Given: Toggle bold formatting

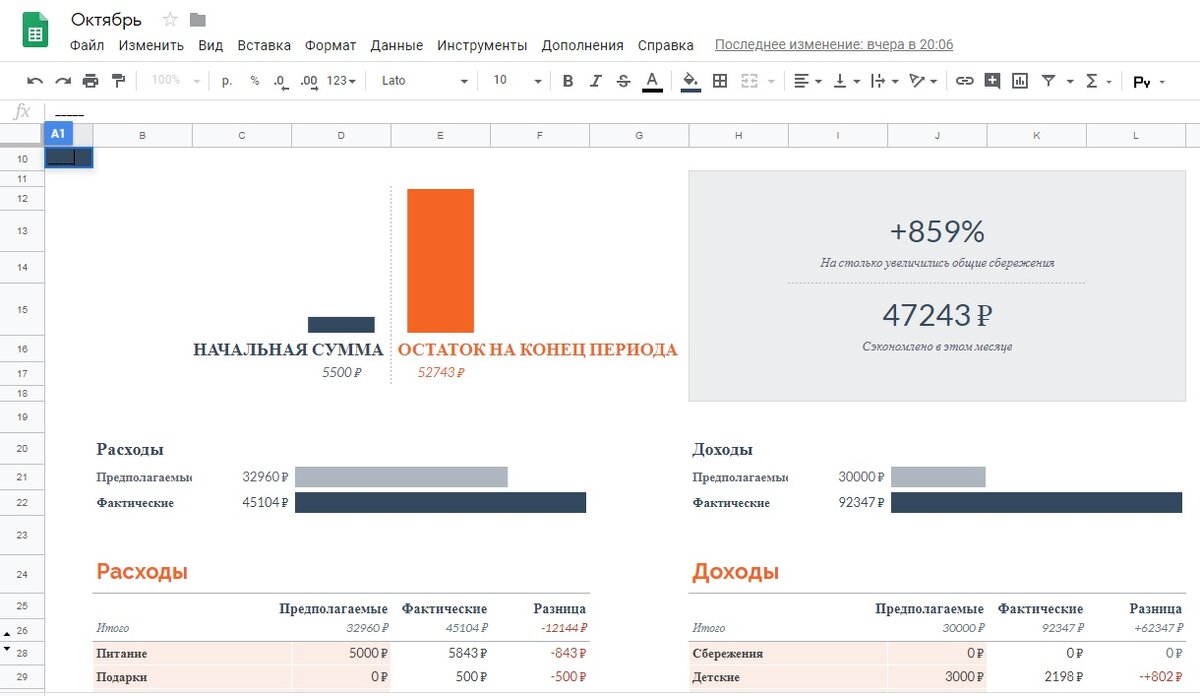Looking at the screenshot, I should [x=568, y=81].
